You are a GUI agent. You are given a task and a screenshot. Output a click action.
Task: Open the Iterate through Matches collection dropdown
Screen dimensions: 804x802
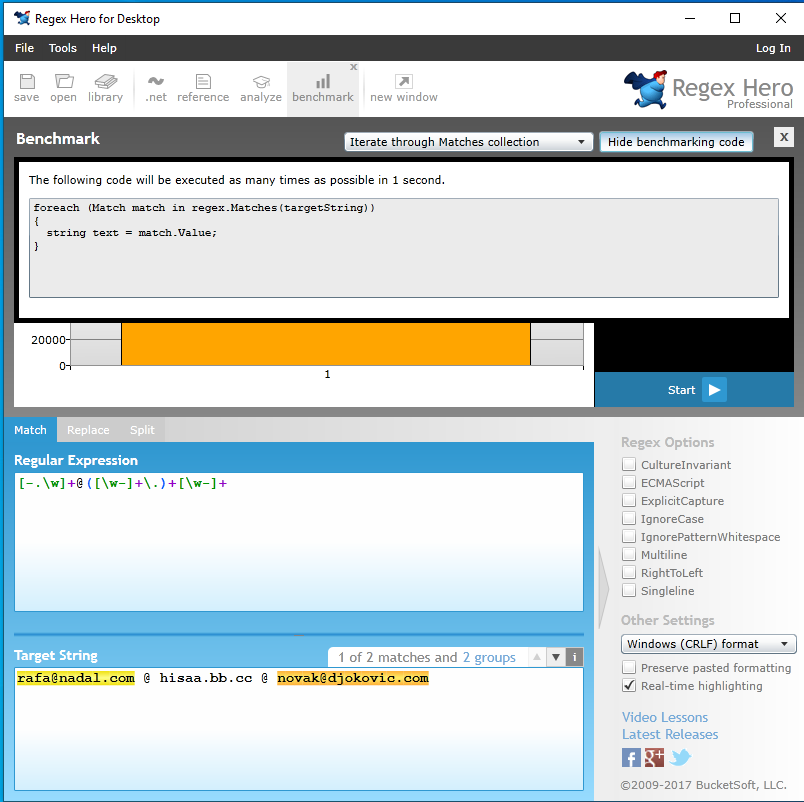pos(468,141)
